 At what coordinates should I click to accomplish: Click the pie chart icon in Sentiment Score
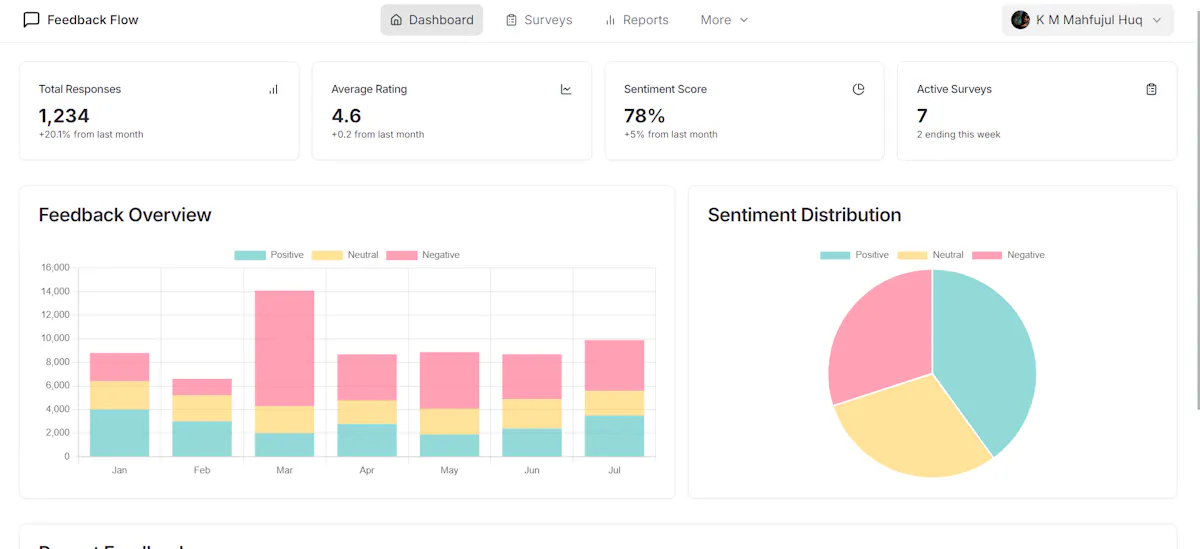pos(858,89)
